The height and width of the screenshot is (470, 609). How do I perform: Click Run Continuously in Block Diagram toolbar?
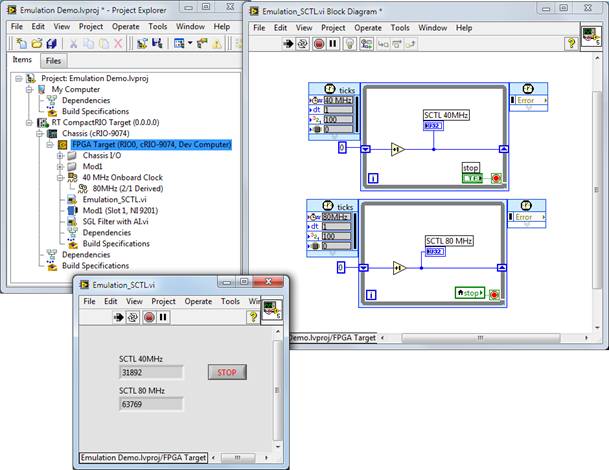click(301, 44)
